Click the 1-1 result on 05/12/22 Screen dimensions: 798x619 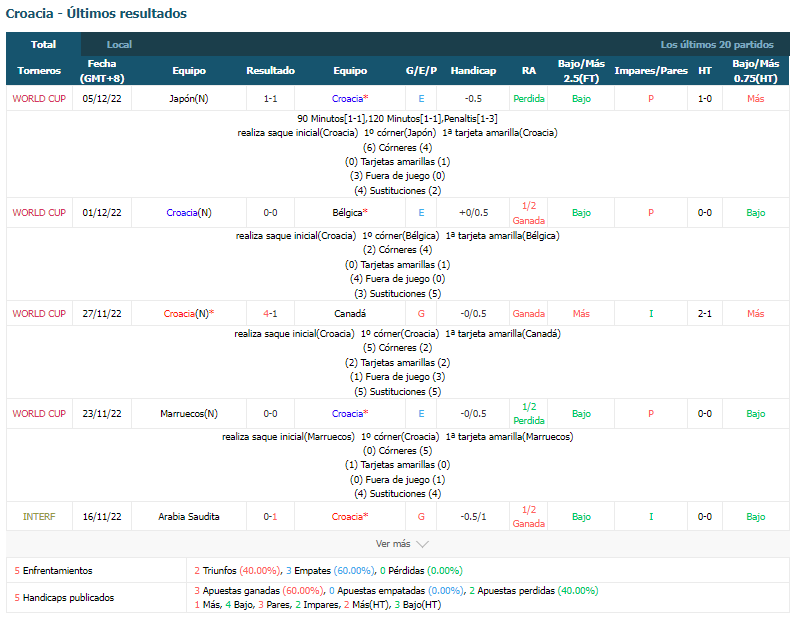pos(270,98)
